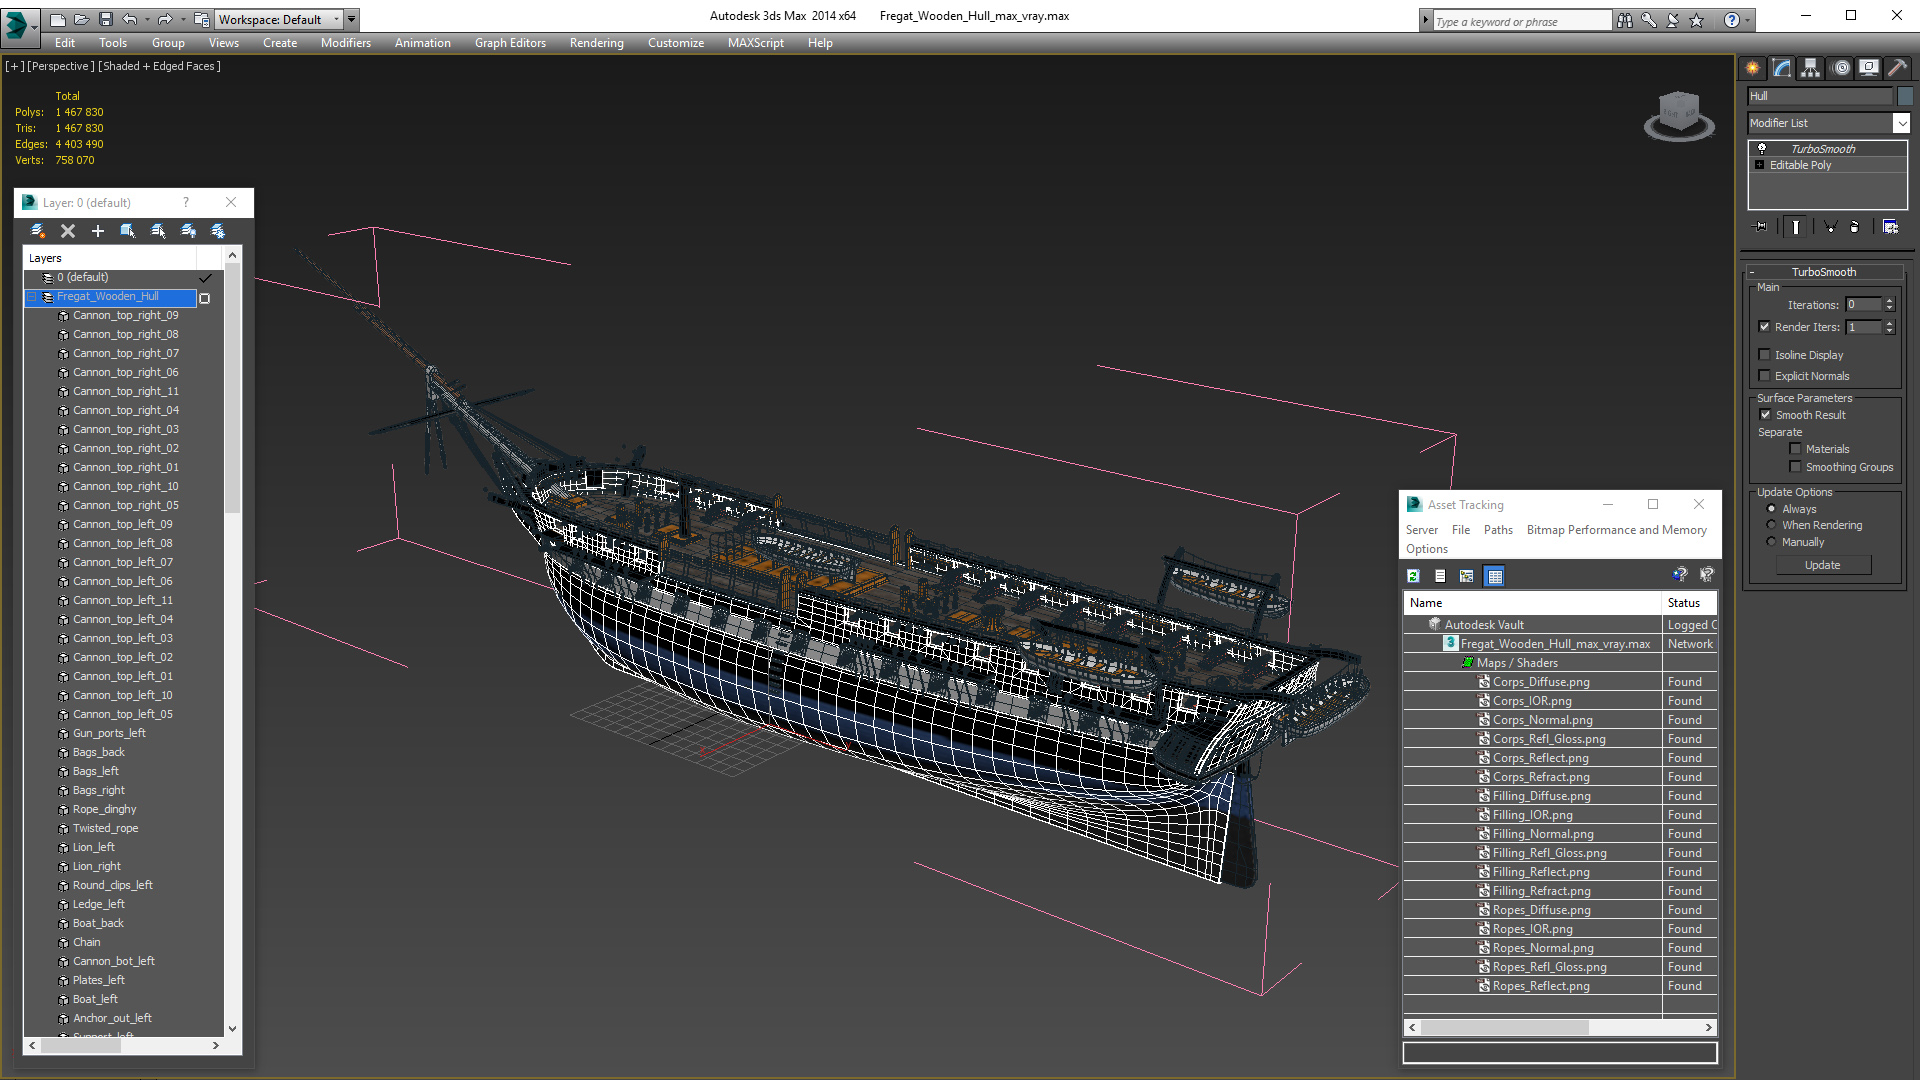Increase the Iterations spinner value

1890,301
